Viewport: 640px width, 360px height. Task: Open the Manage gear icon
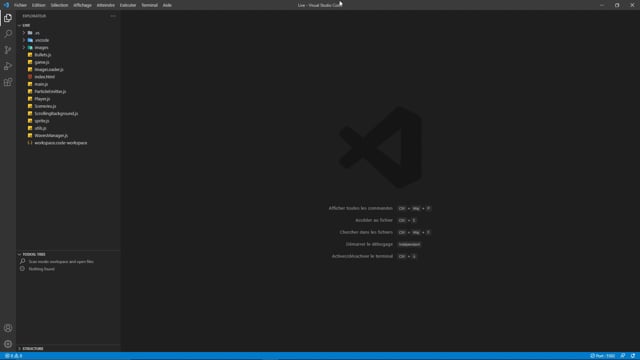[x=8, y=344]
